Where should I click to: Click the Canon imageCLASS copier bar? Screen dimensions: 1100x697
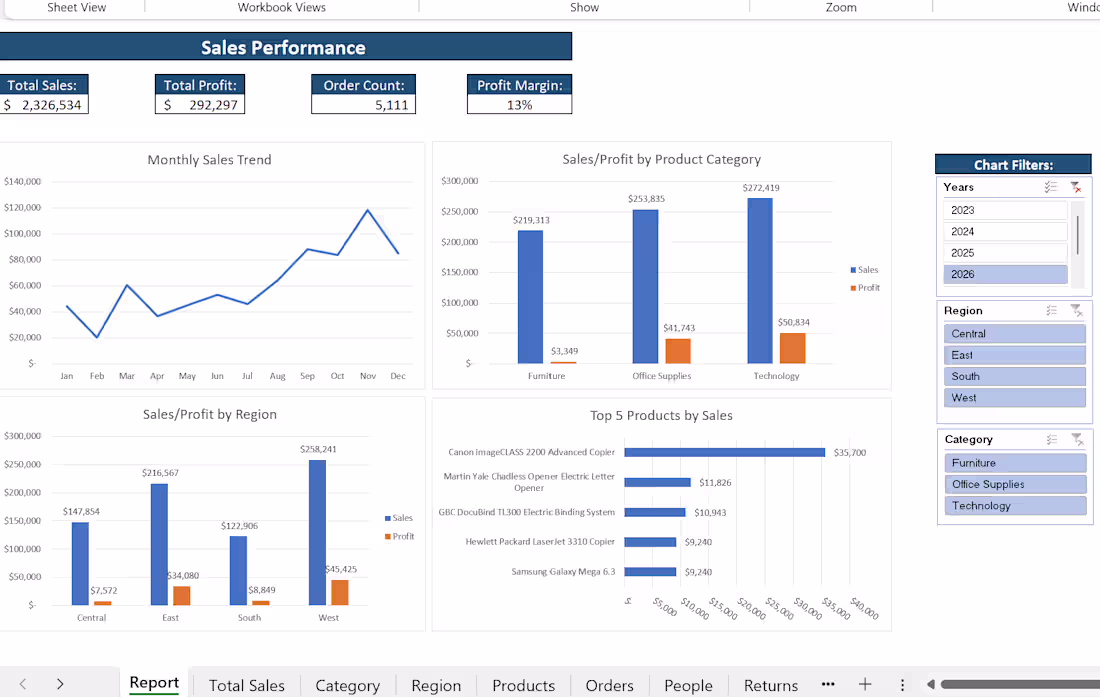[x=725, y=452]
